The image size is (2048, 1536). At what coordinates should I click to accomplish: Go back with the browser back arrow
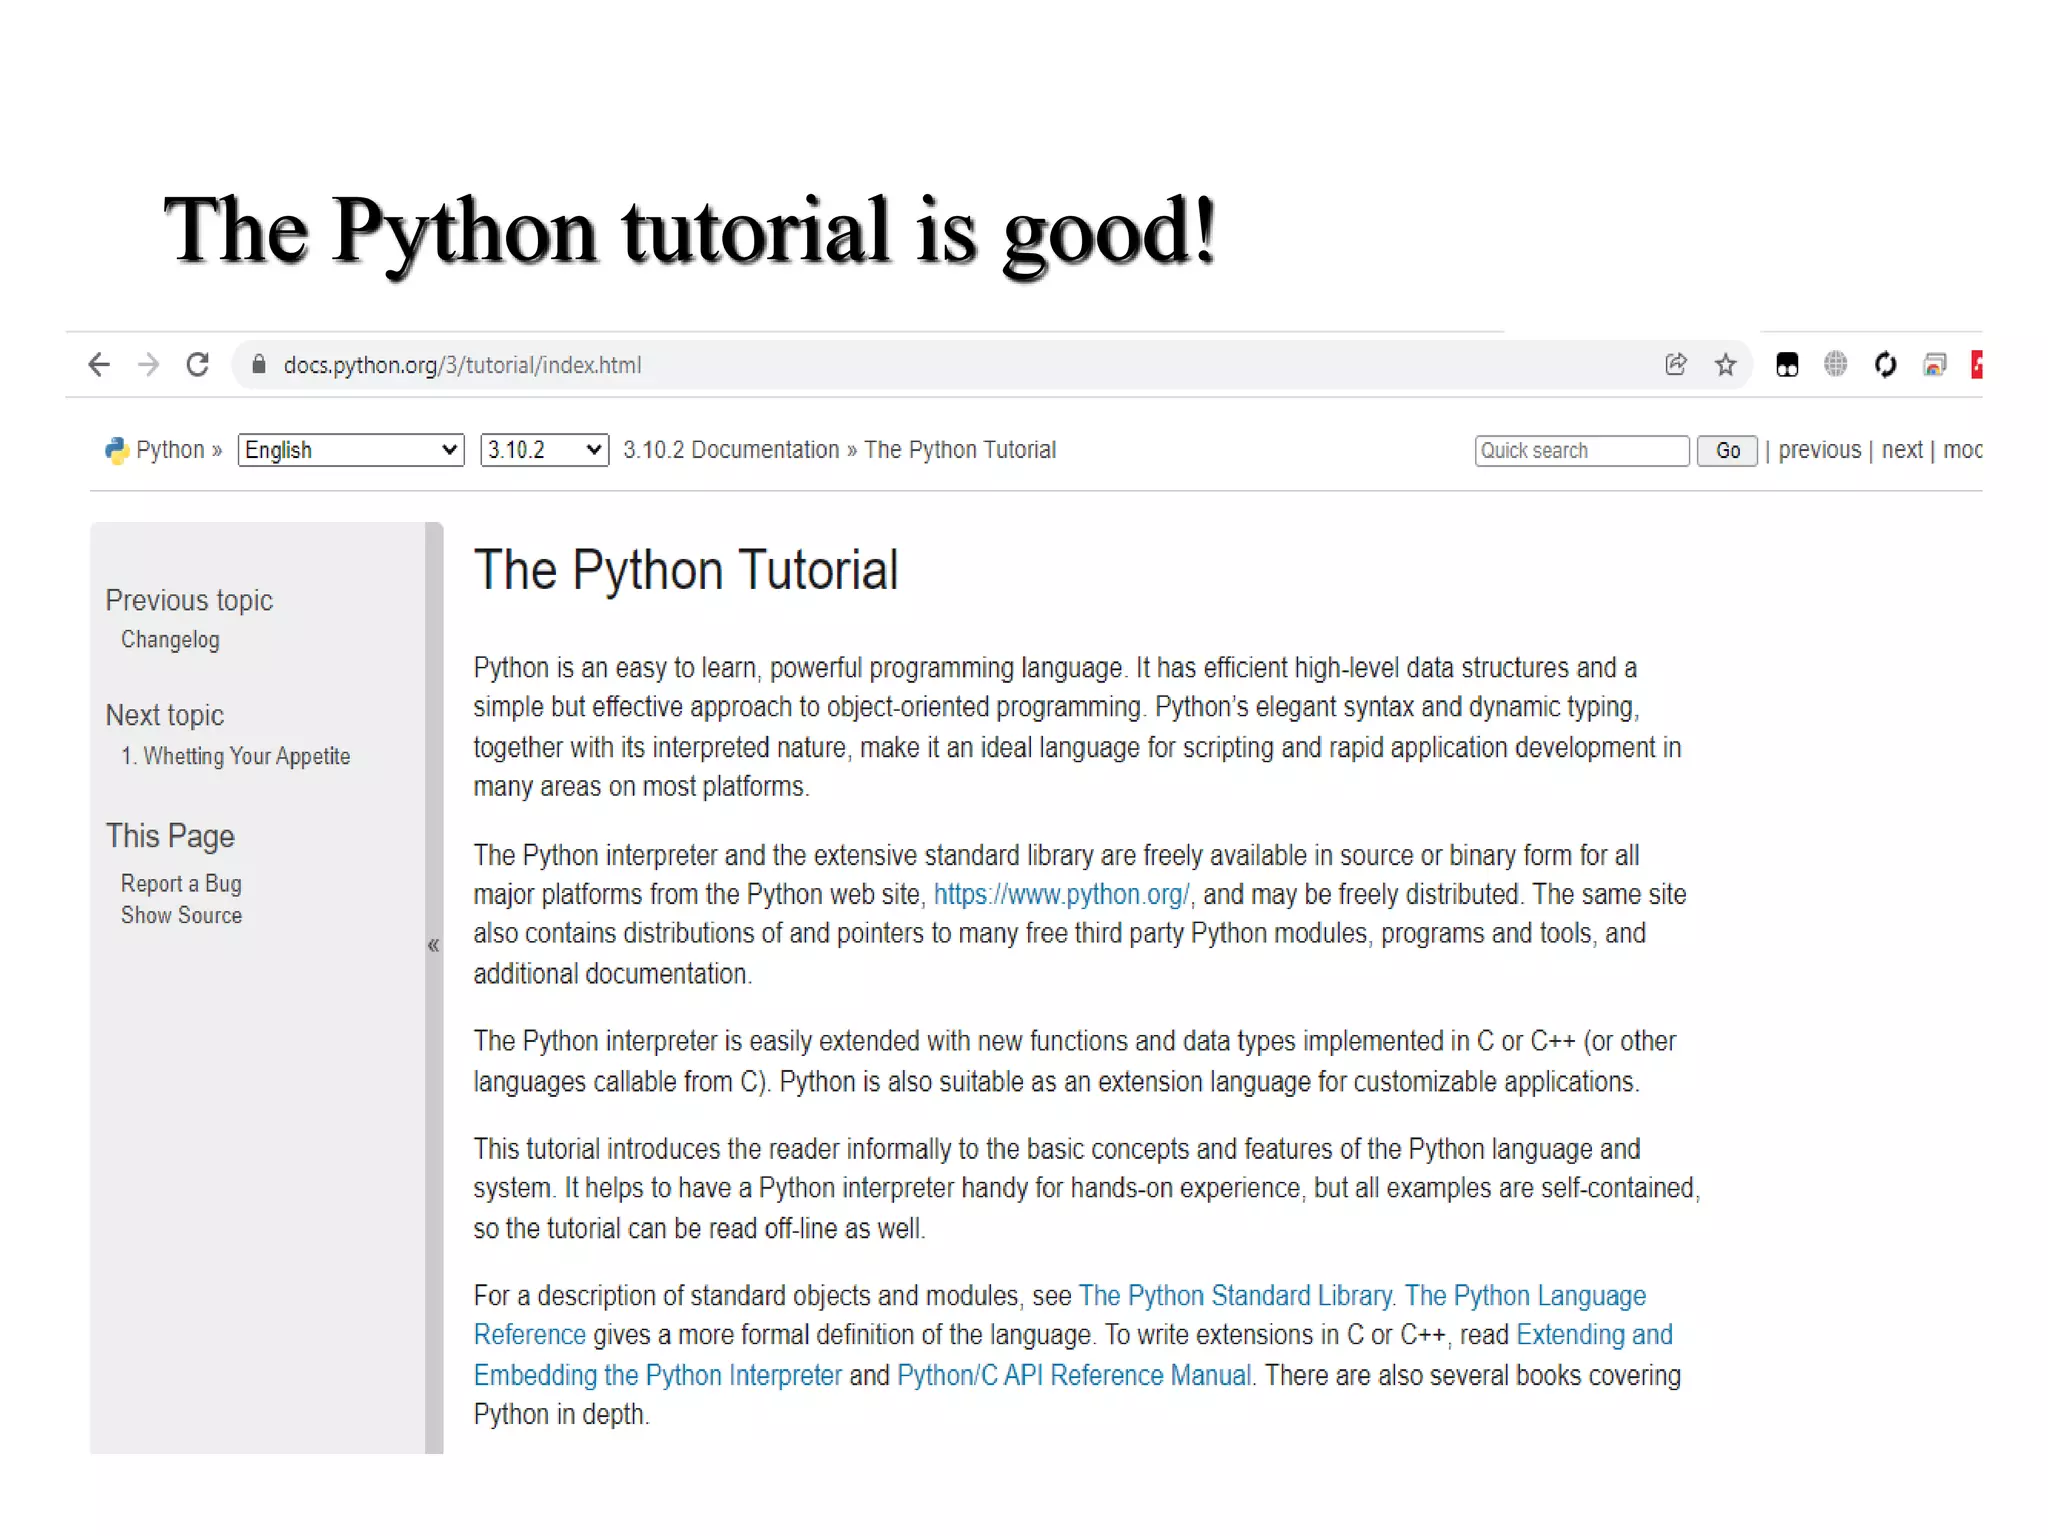click(98, 364)
